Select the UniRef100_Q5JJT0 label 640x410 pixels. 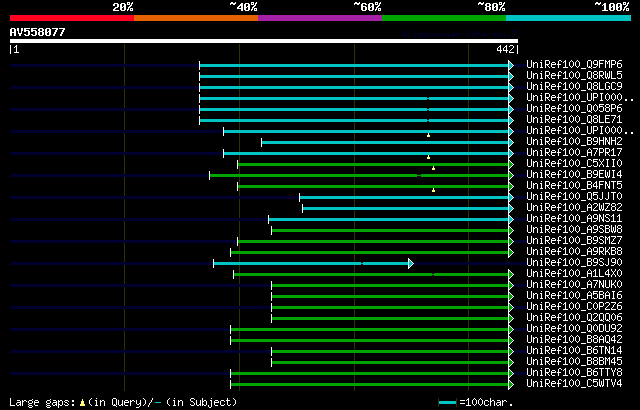(x=574, y=197)
